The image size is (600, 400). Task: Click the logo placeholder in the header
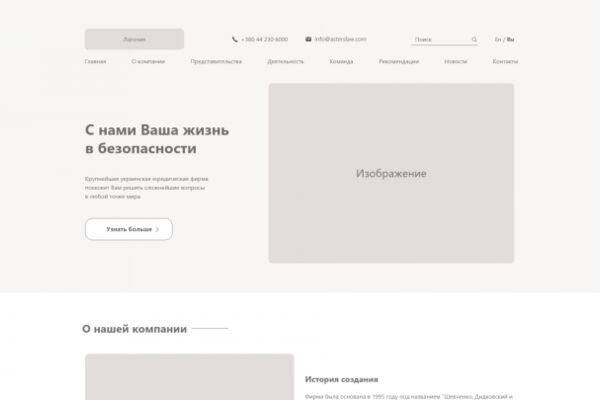point(134,39)
